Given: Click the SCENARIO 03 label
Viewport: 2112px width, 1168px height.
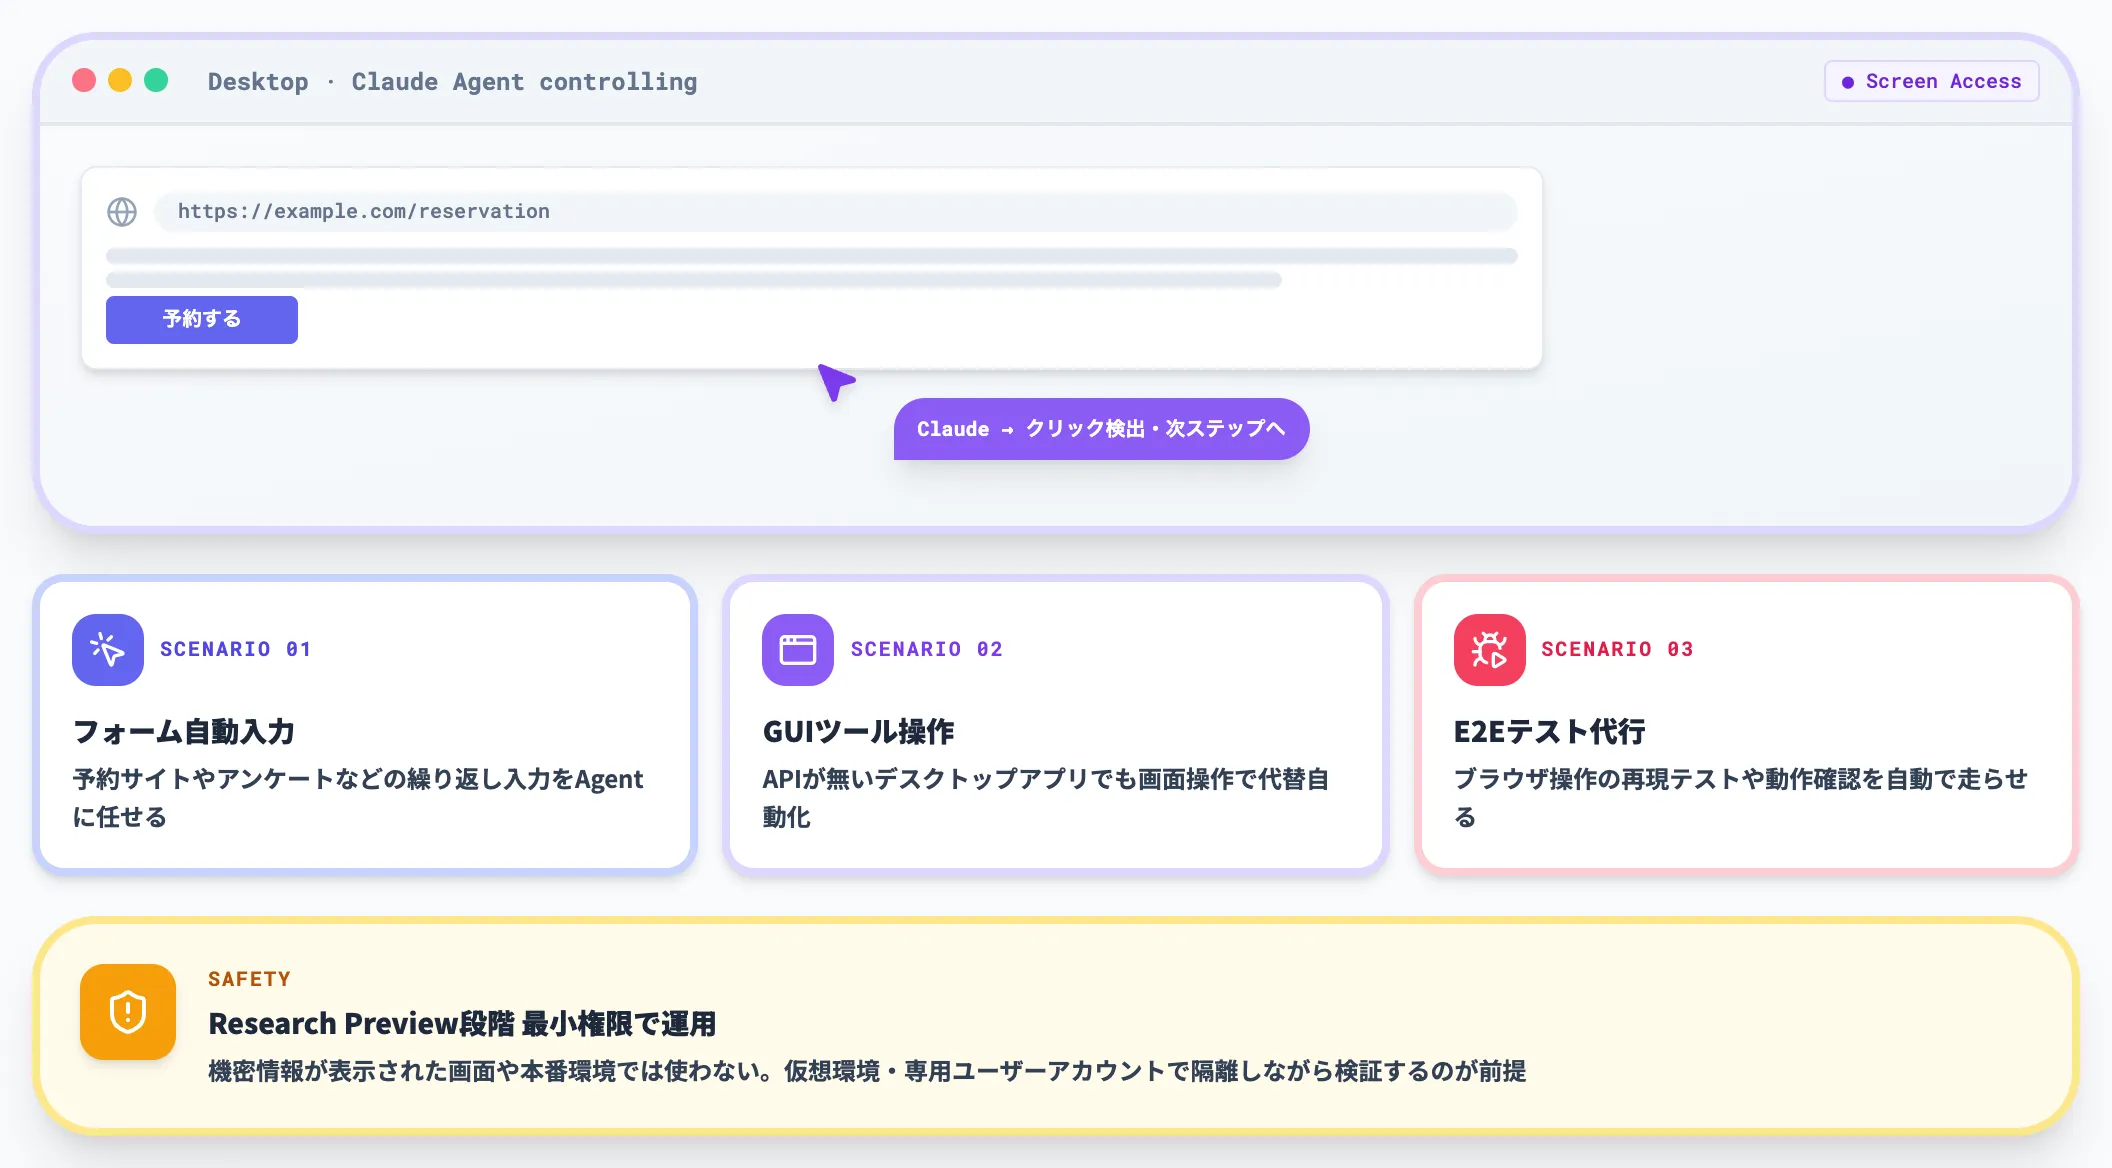Looking at the screenshot, I should click(1617, 650).
